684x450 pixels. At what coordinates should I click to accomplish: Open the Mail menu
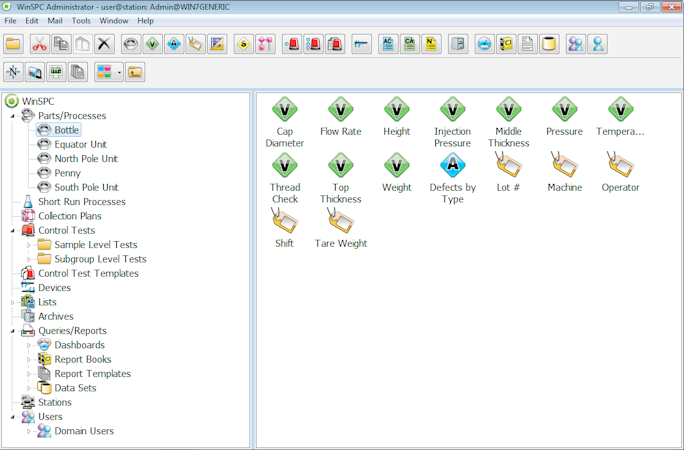[x=55, y=20]
